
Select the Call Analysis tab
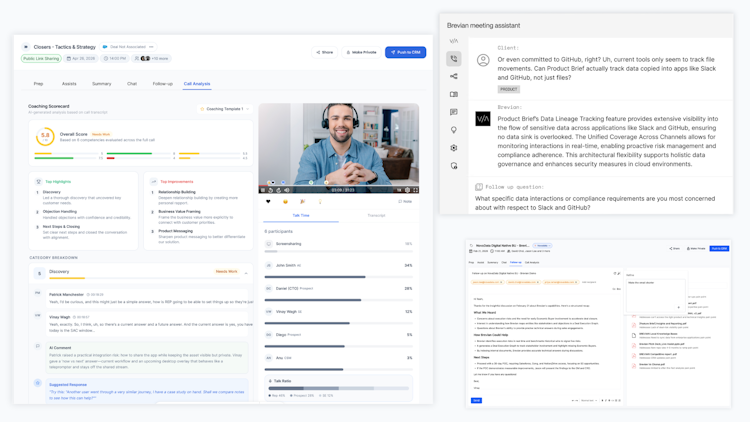[x=197, y=84]
